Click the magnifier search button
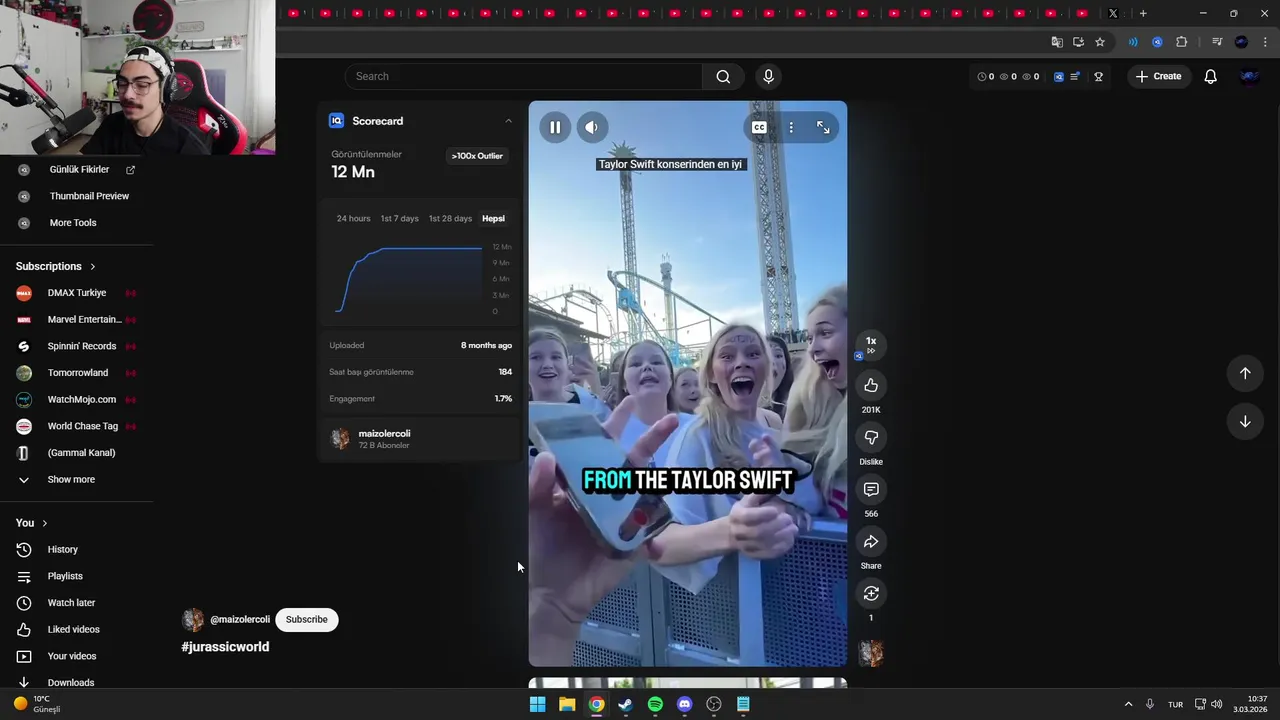Viewport: 1280px width, 720px height. [x=723, y=76]
